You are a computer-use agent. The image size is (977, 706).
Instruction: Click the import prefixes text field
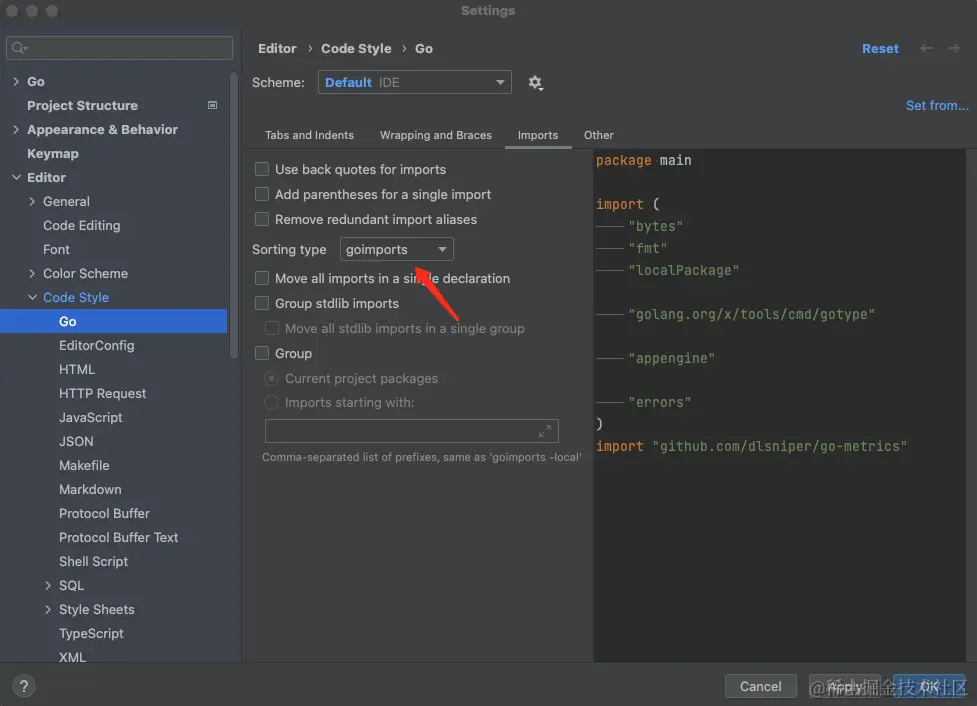pos(400,431)
